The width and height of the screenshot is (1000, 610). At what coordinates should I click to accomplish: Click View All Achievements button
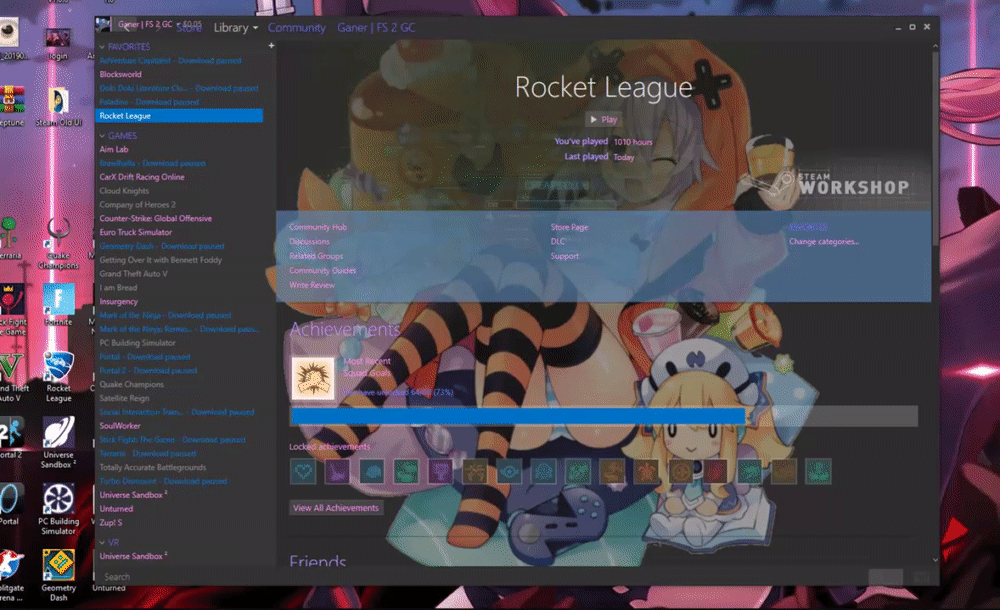pos(335,508)
